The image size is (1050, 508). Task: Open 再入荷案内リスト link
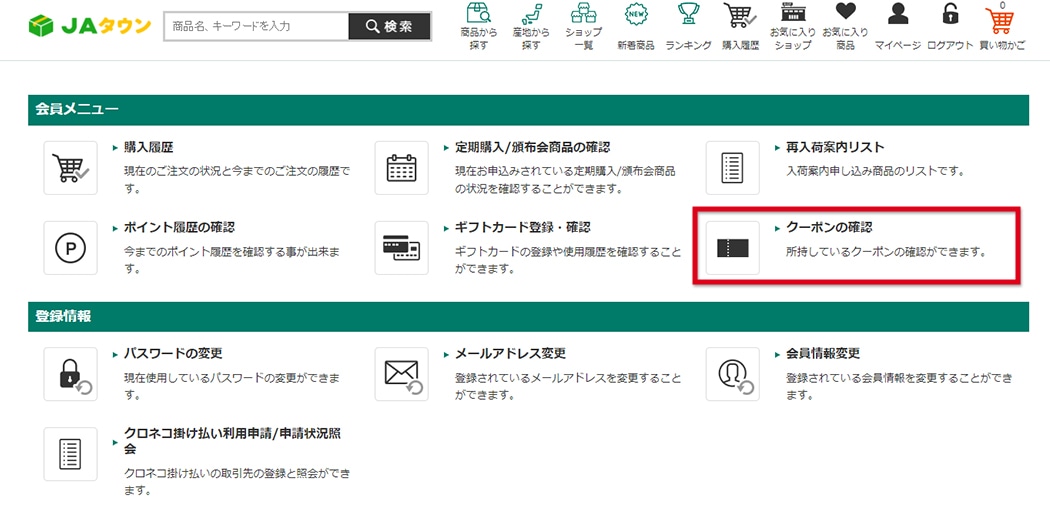[835, 147]
